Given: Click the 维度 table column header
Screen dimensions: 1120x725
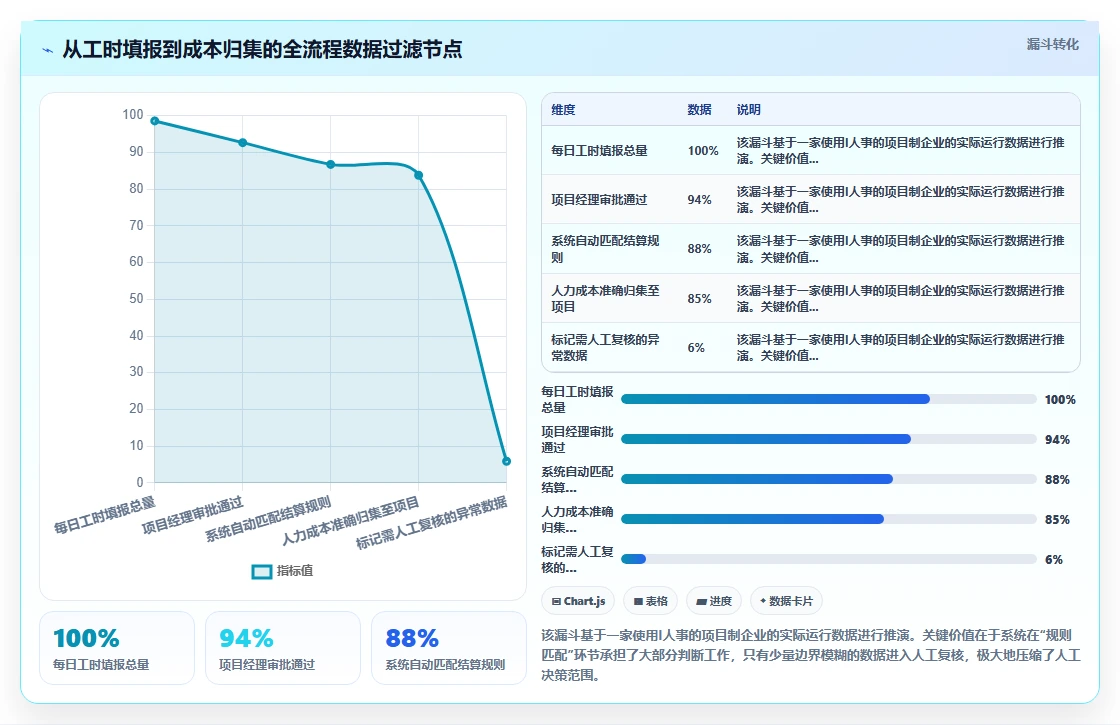Looking at the screenshot, I should pos(563,110).
